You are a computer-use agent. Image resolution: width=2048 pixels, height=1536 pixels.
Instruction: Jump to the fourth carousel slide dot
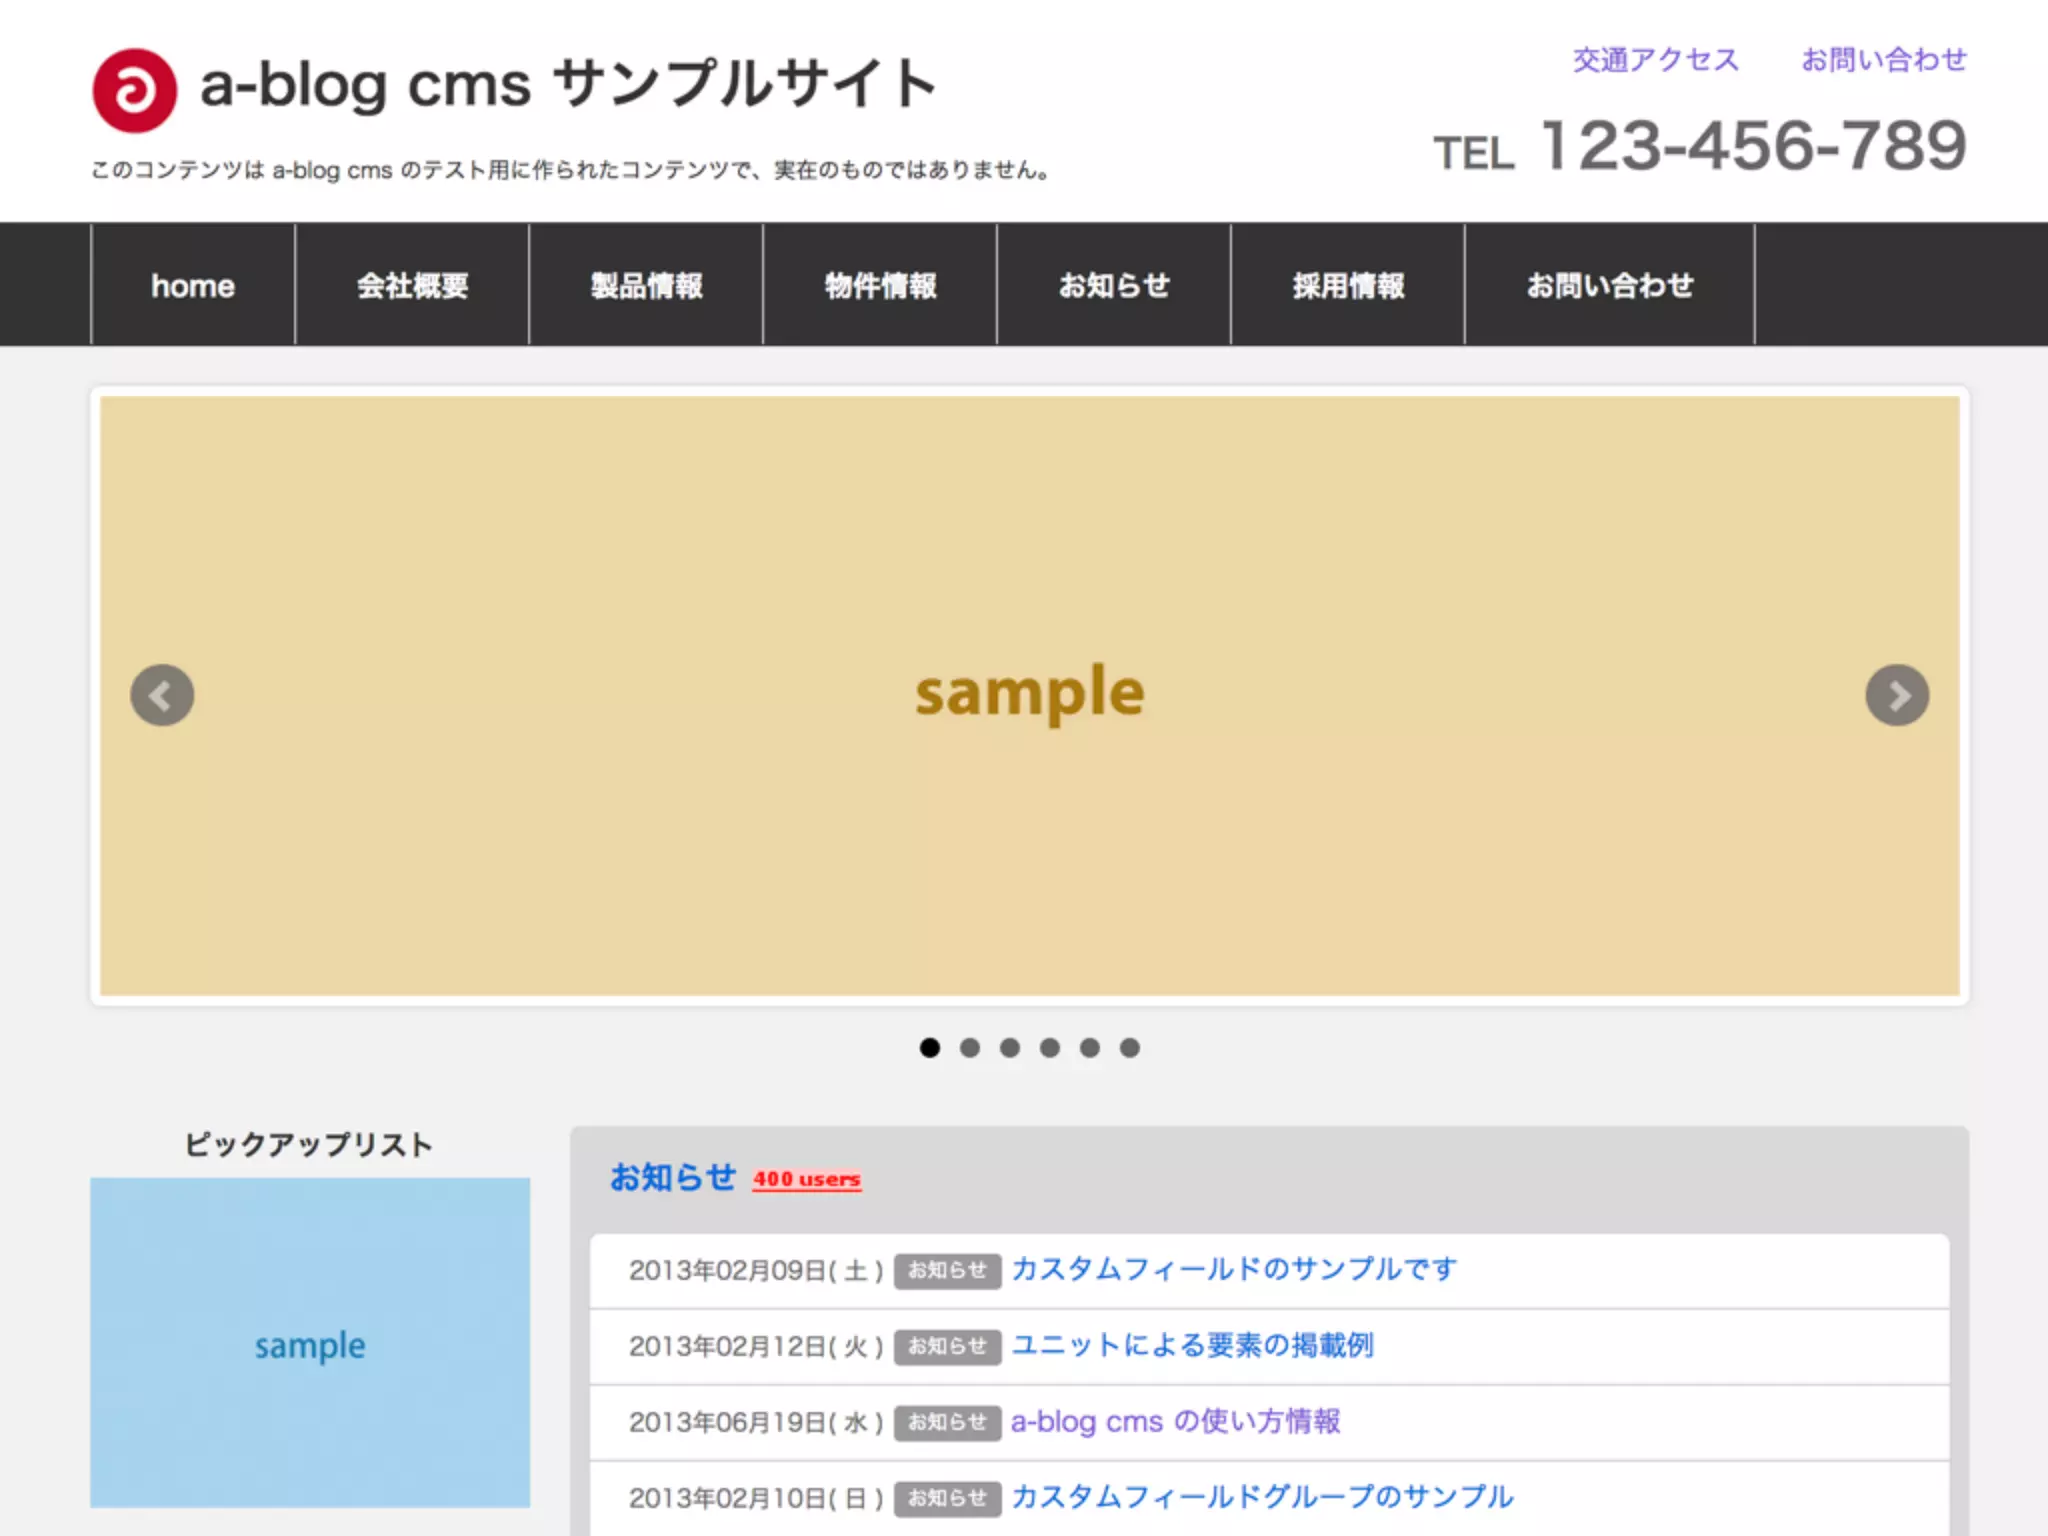(x=1050, y=1047)
